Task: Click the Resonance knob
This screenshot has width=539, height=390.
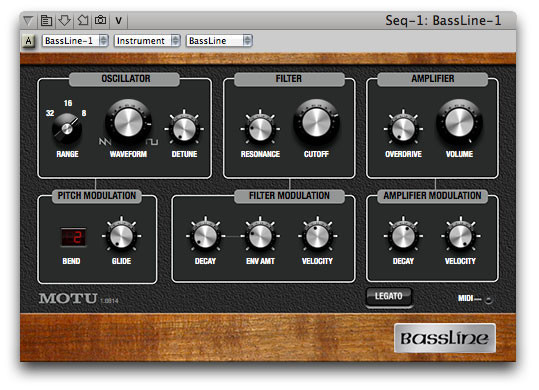Action: click(260, 129)
